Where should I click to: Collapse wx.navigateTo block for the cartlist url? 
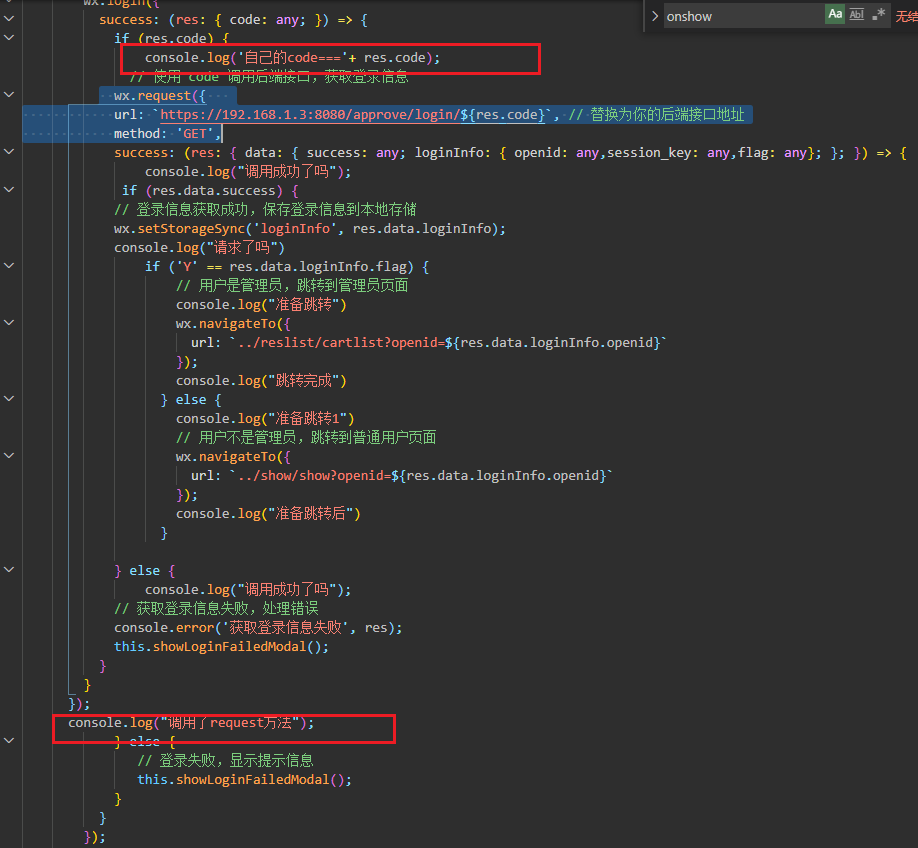(9, 322)
